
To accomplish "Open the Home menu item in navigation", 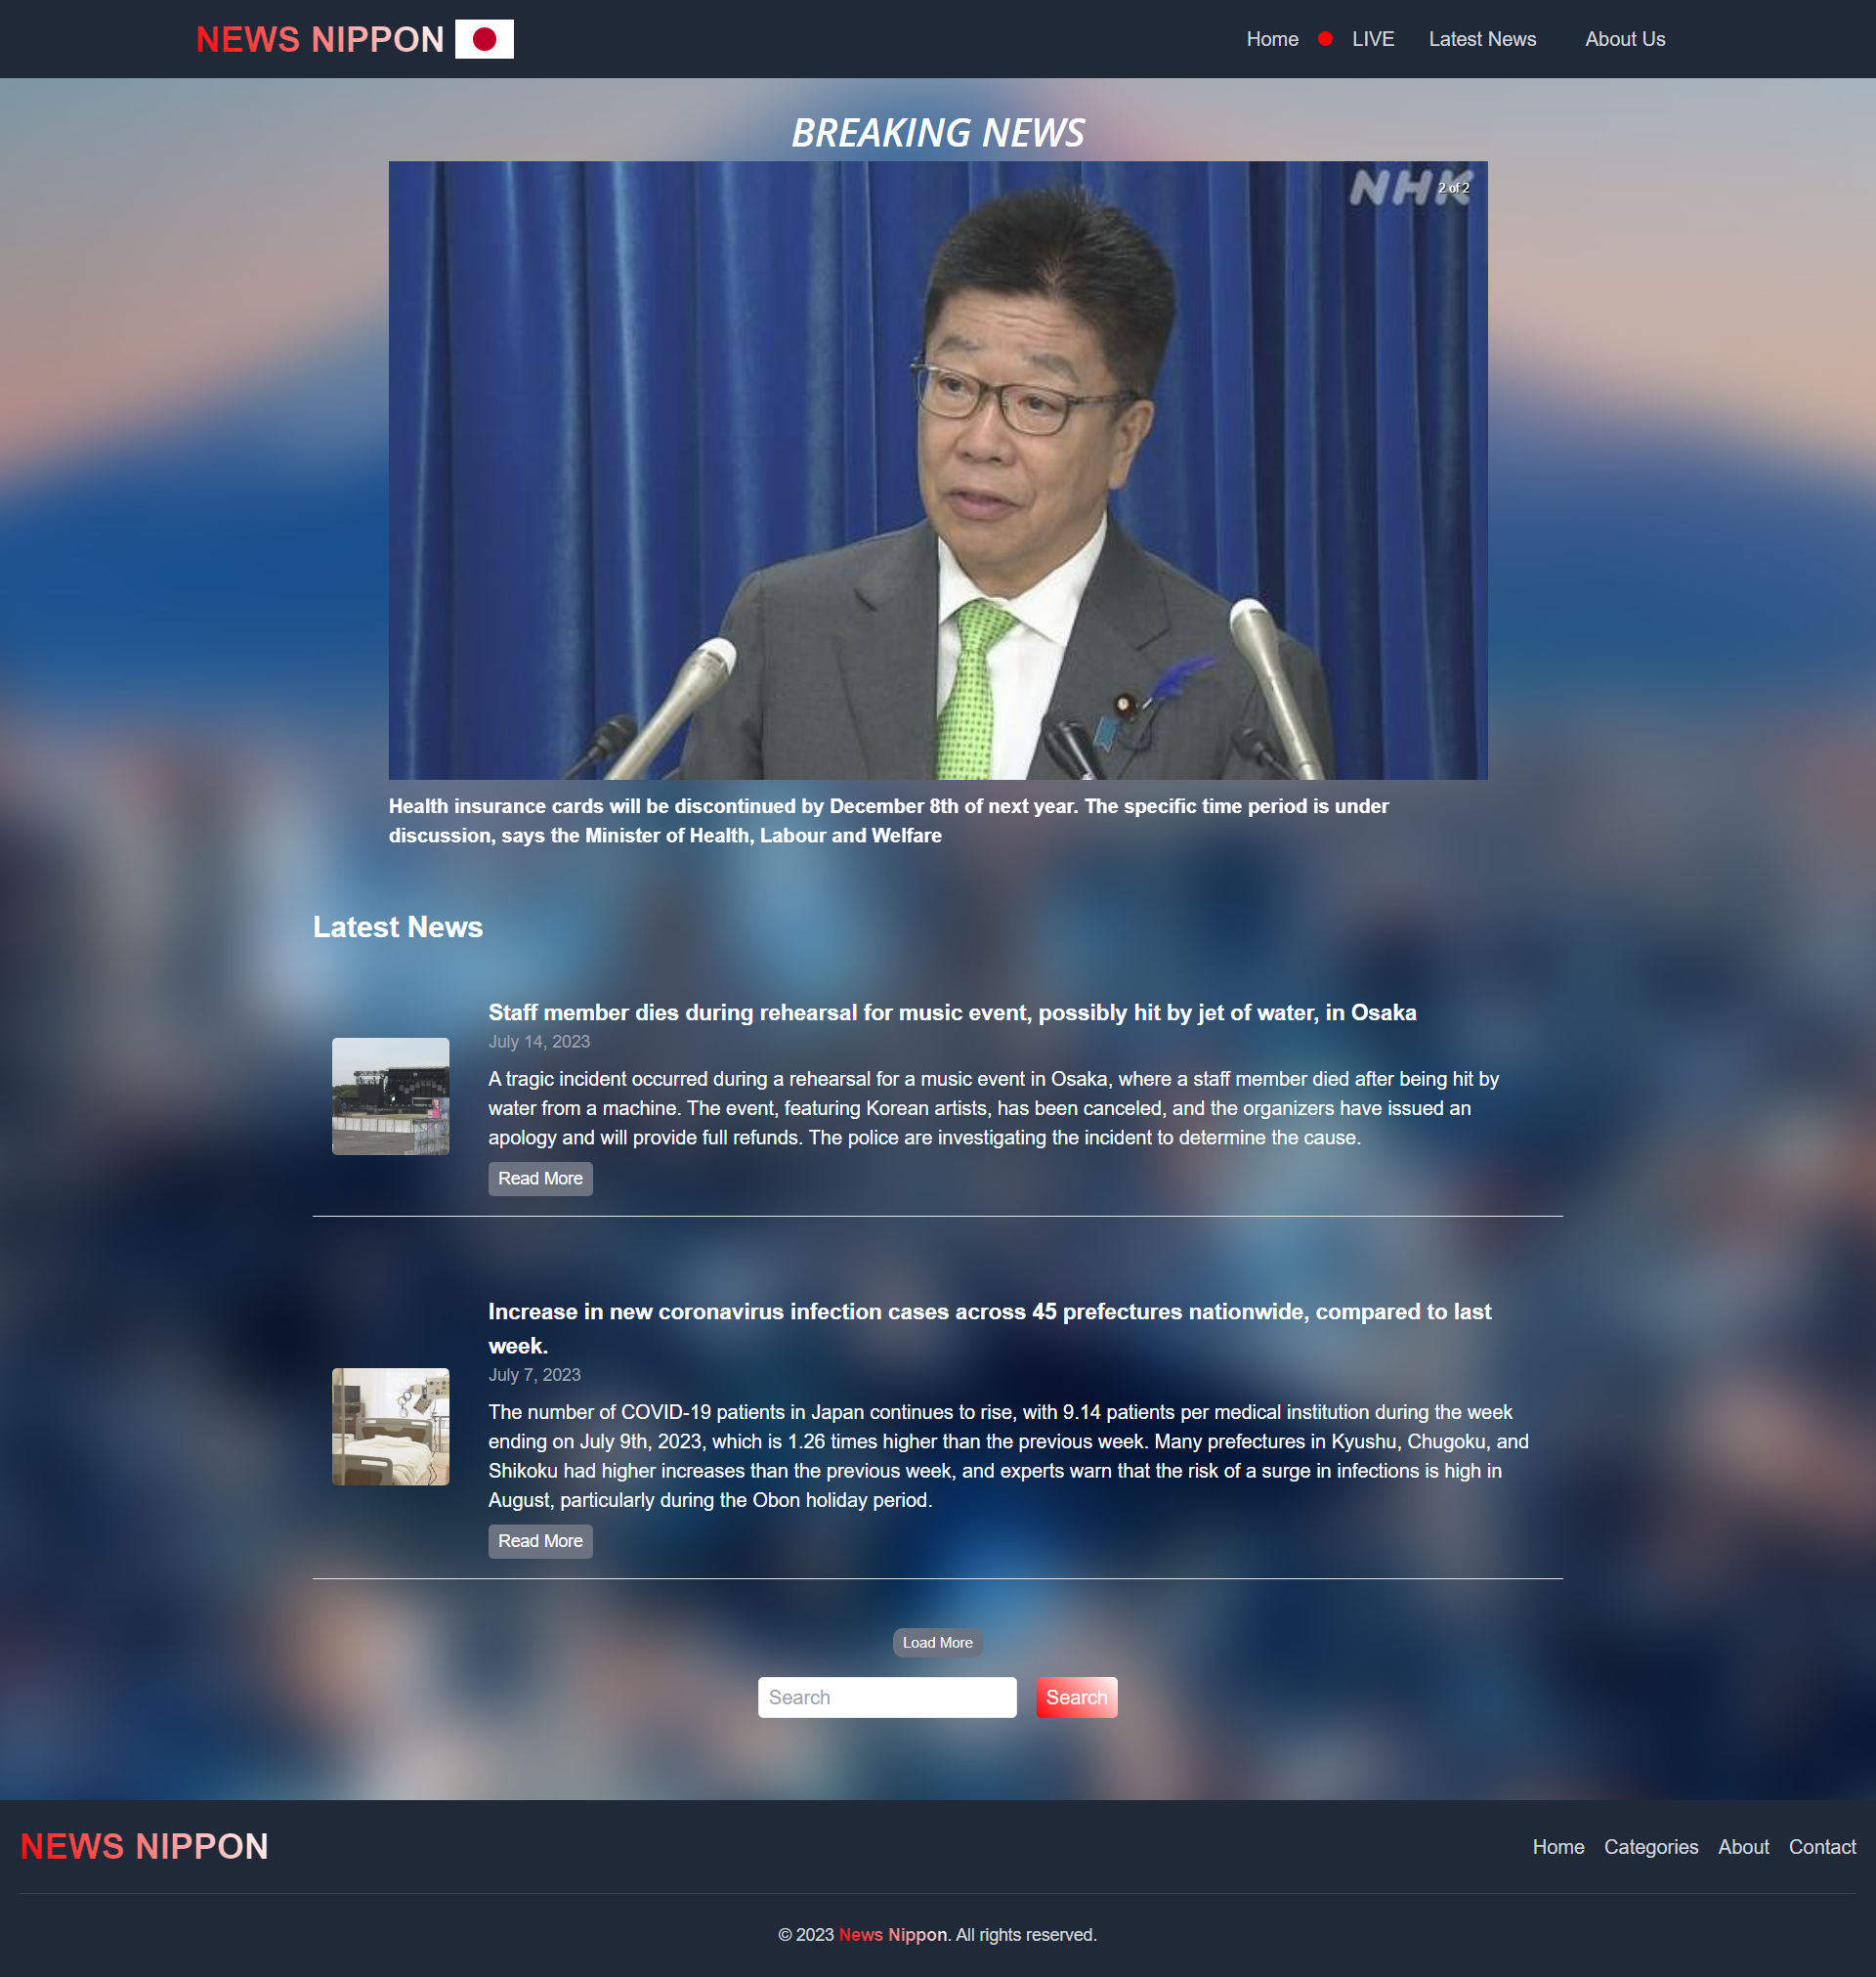I will coord(1271,39).
